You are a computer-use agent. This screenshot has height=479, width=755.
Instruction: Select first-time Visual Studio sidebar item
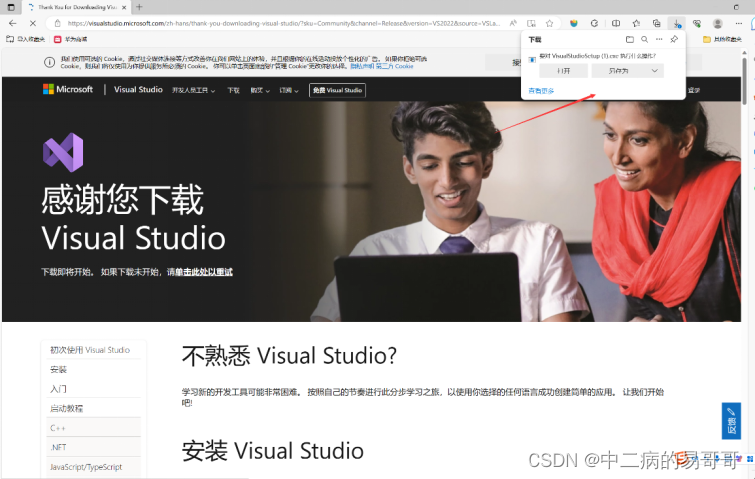point(90,350)
